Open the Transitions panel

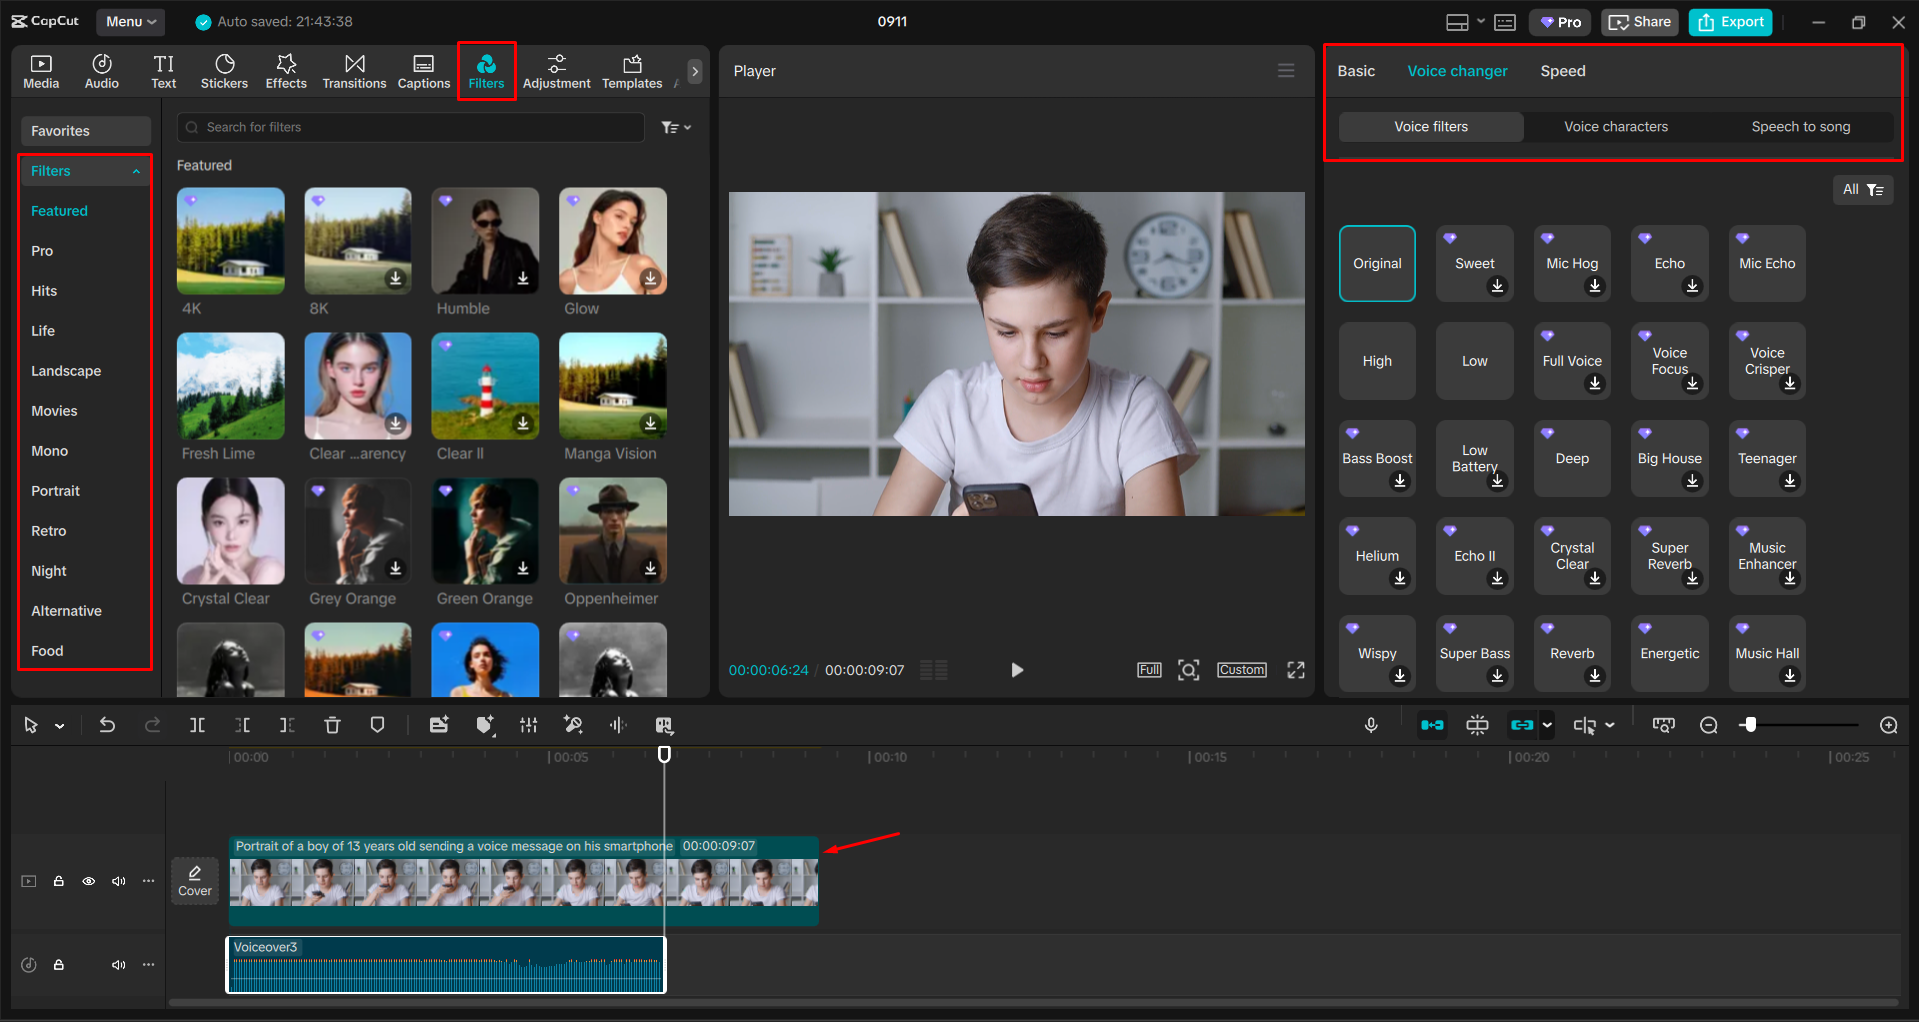point(354,71)
